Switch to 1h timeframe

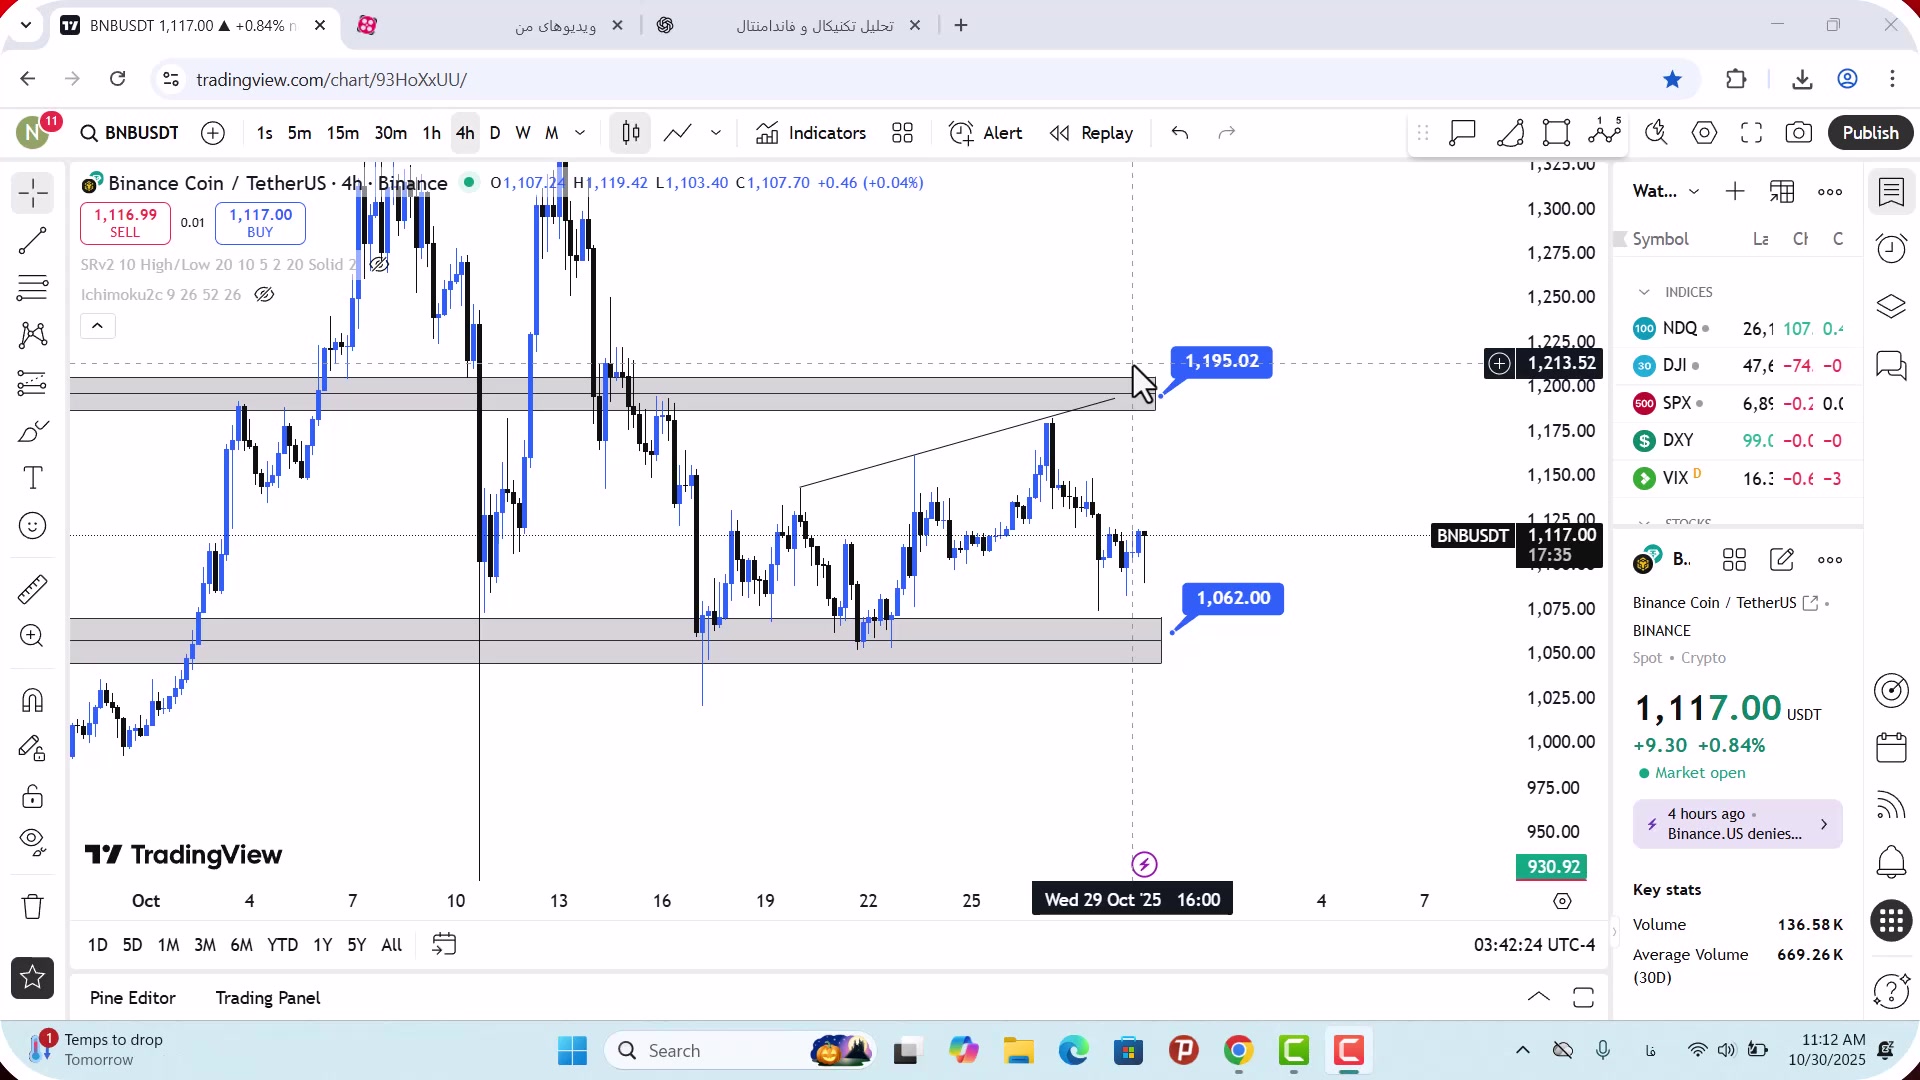[x=432, y=133]
